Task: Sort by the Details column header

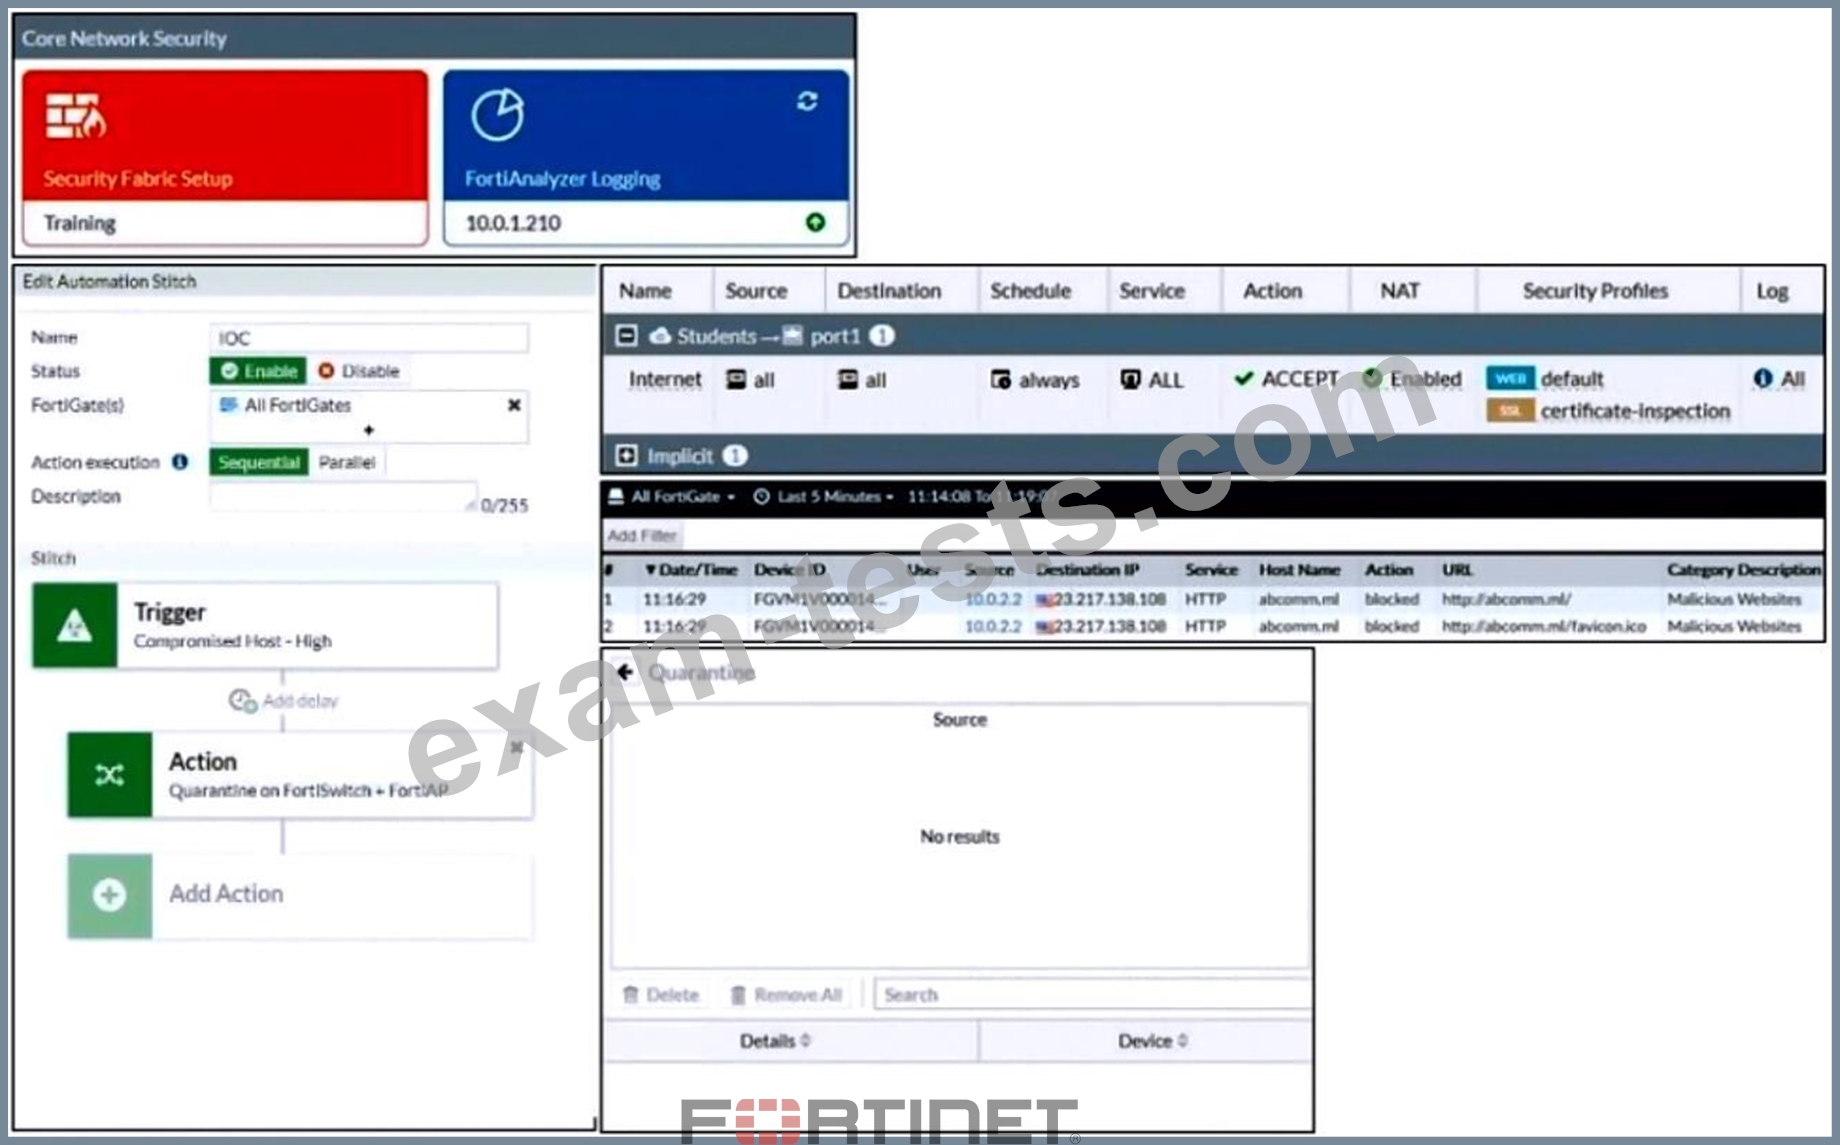Action: tap(775, 1041)
